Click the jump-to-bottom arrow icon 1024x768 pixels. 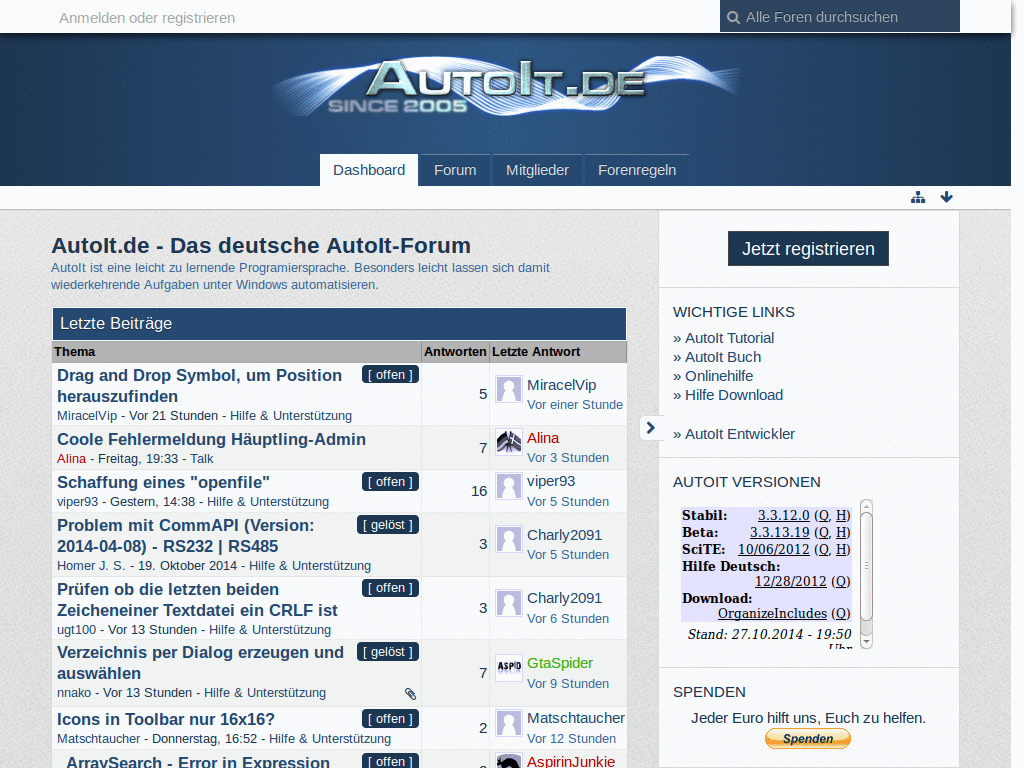click(946, 197)
